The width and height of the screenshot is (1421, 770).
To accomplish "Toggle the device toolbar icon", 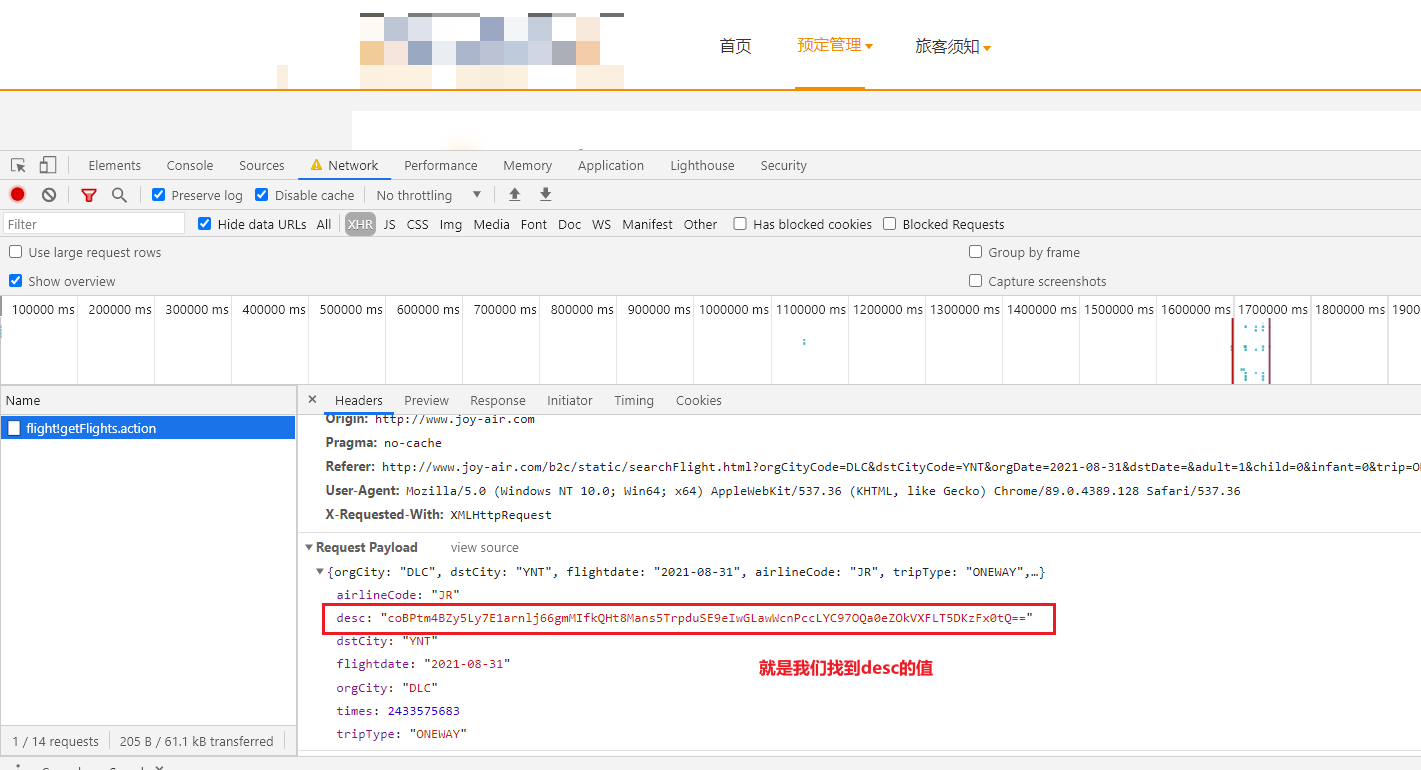I will [48, 165].
